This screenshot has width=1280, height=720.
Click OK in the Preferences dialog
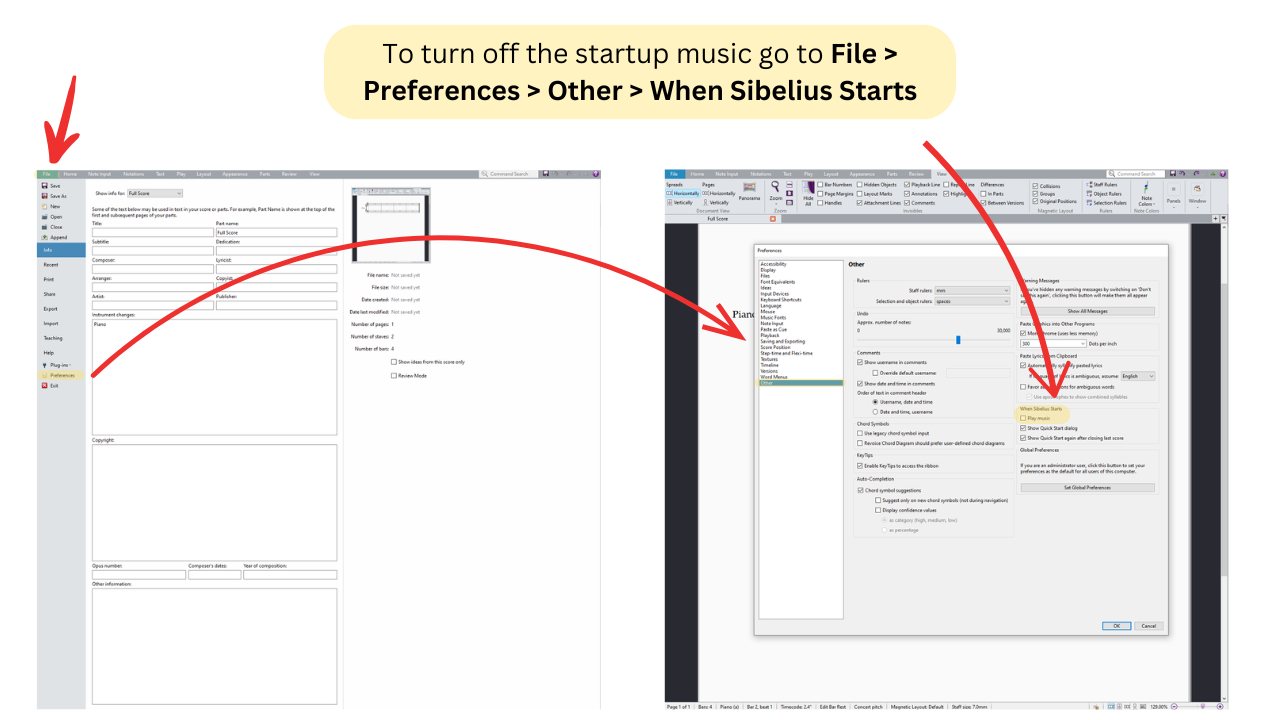click(x=1116, y=626)
